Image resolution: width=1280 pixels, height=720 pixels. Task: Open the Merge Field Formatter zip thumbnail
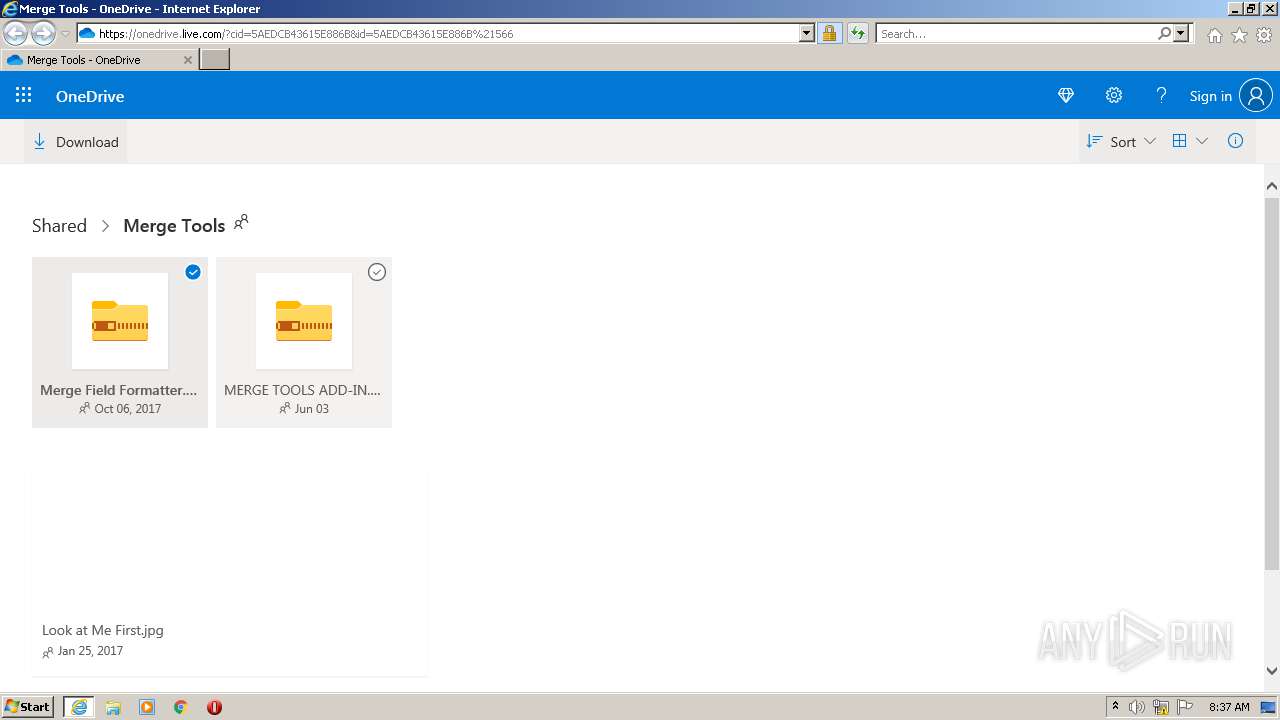[120, 321]
